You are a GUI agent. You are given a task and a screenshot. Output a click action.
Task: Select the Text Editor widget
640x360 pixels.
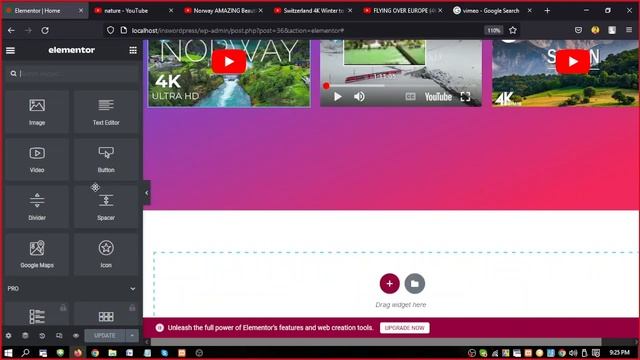[x=106, y=112]
